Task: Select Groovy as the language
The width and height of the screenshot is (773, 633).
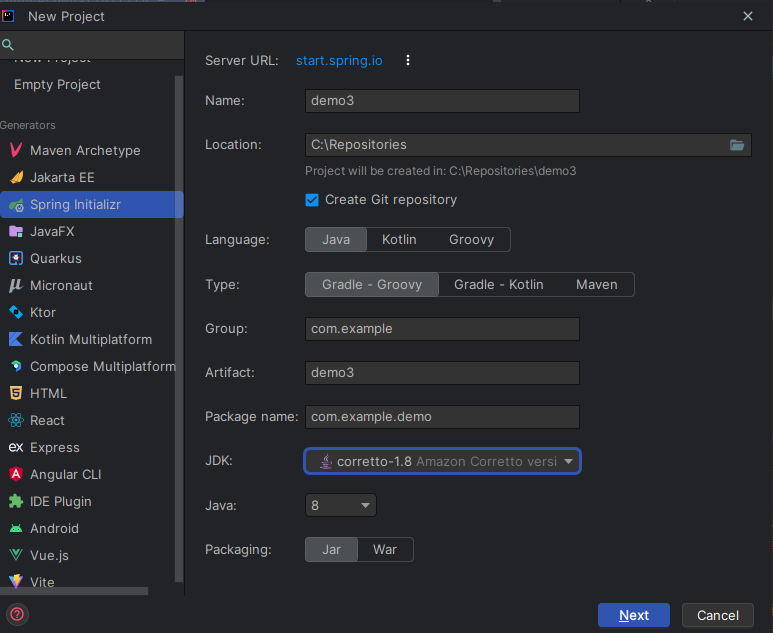Action: point(471,240)
